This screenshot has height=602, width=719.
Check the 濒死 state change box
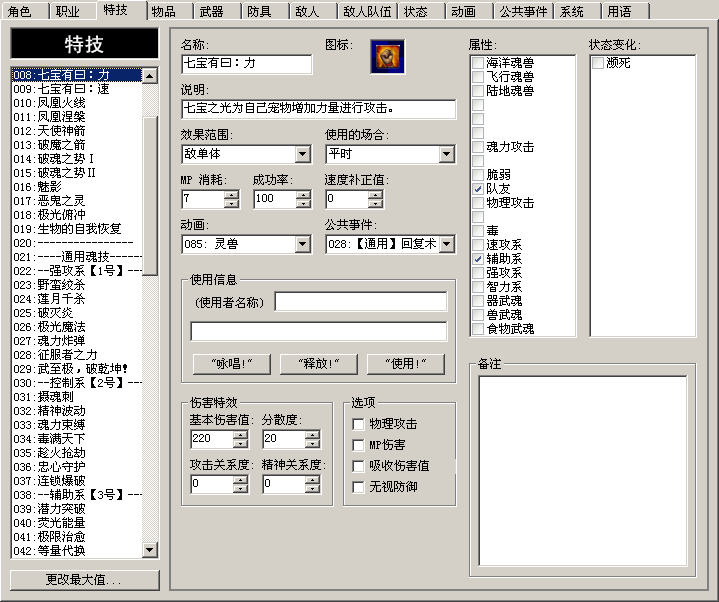pos(597,63)
